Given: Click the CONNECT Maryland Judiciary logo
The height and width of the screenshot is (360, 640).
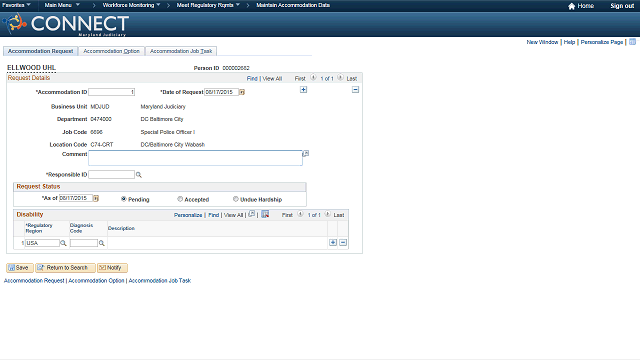Looking at the screenshot, I should coord(66,24).
